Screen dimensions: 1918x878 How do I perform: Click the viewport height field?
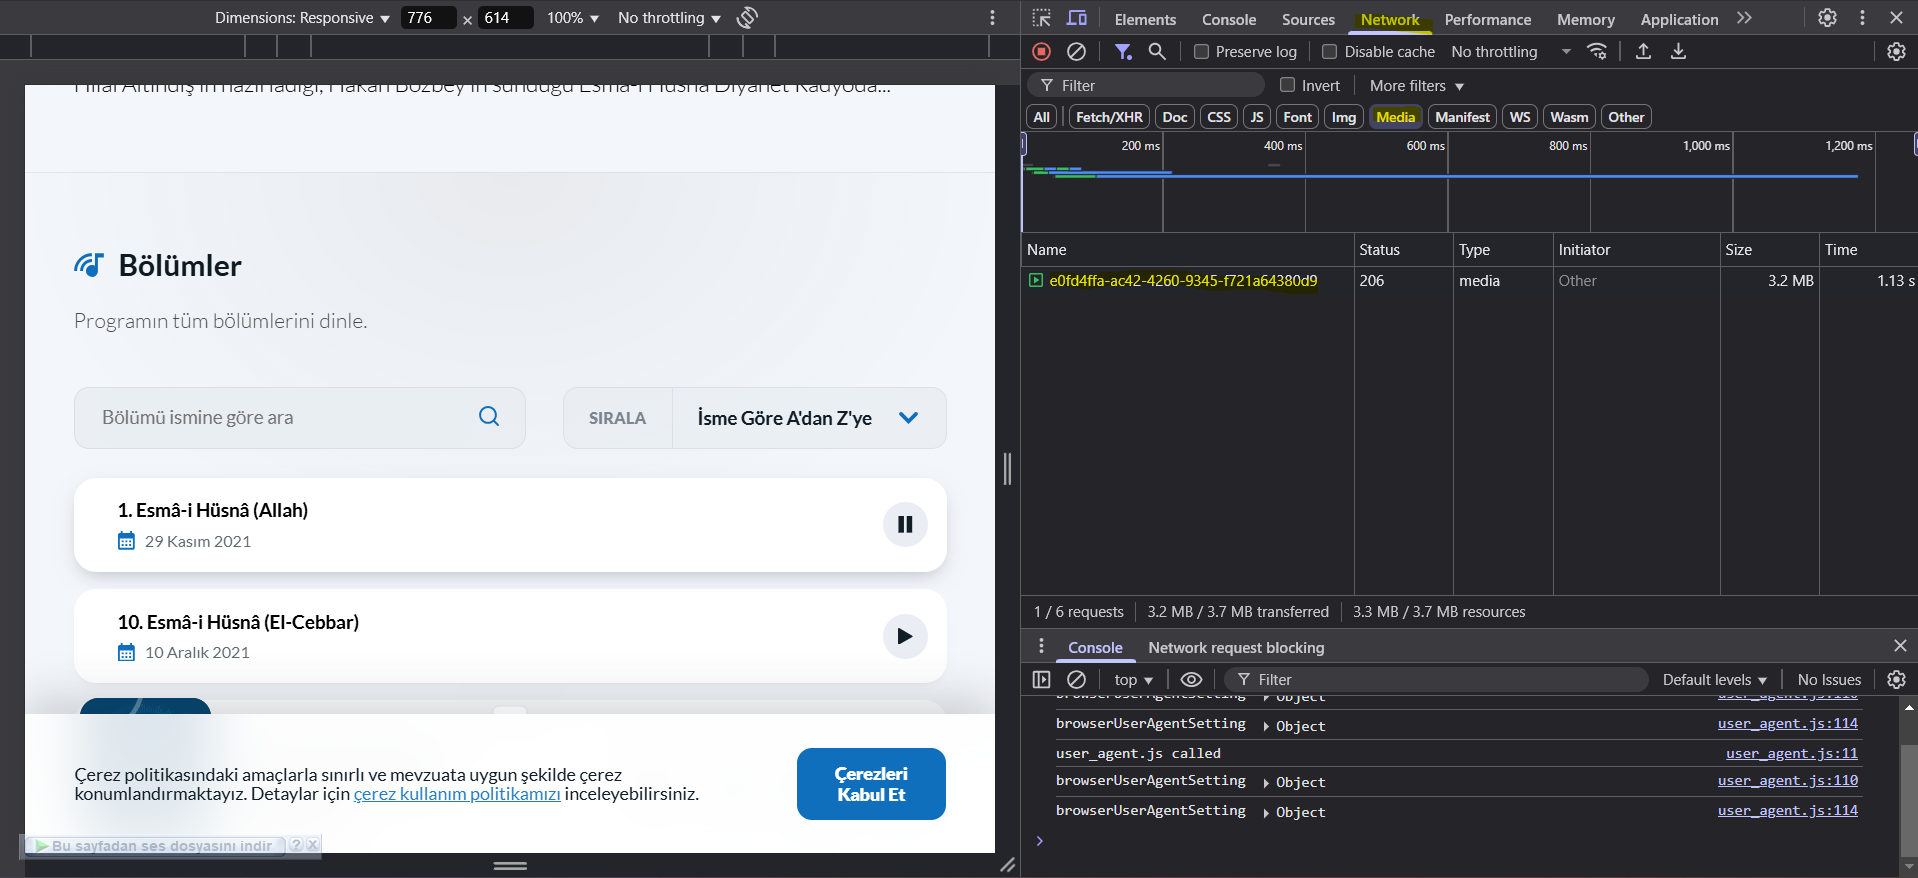pos(505,18)
